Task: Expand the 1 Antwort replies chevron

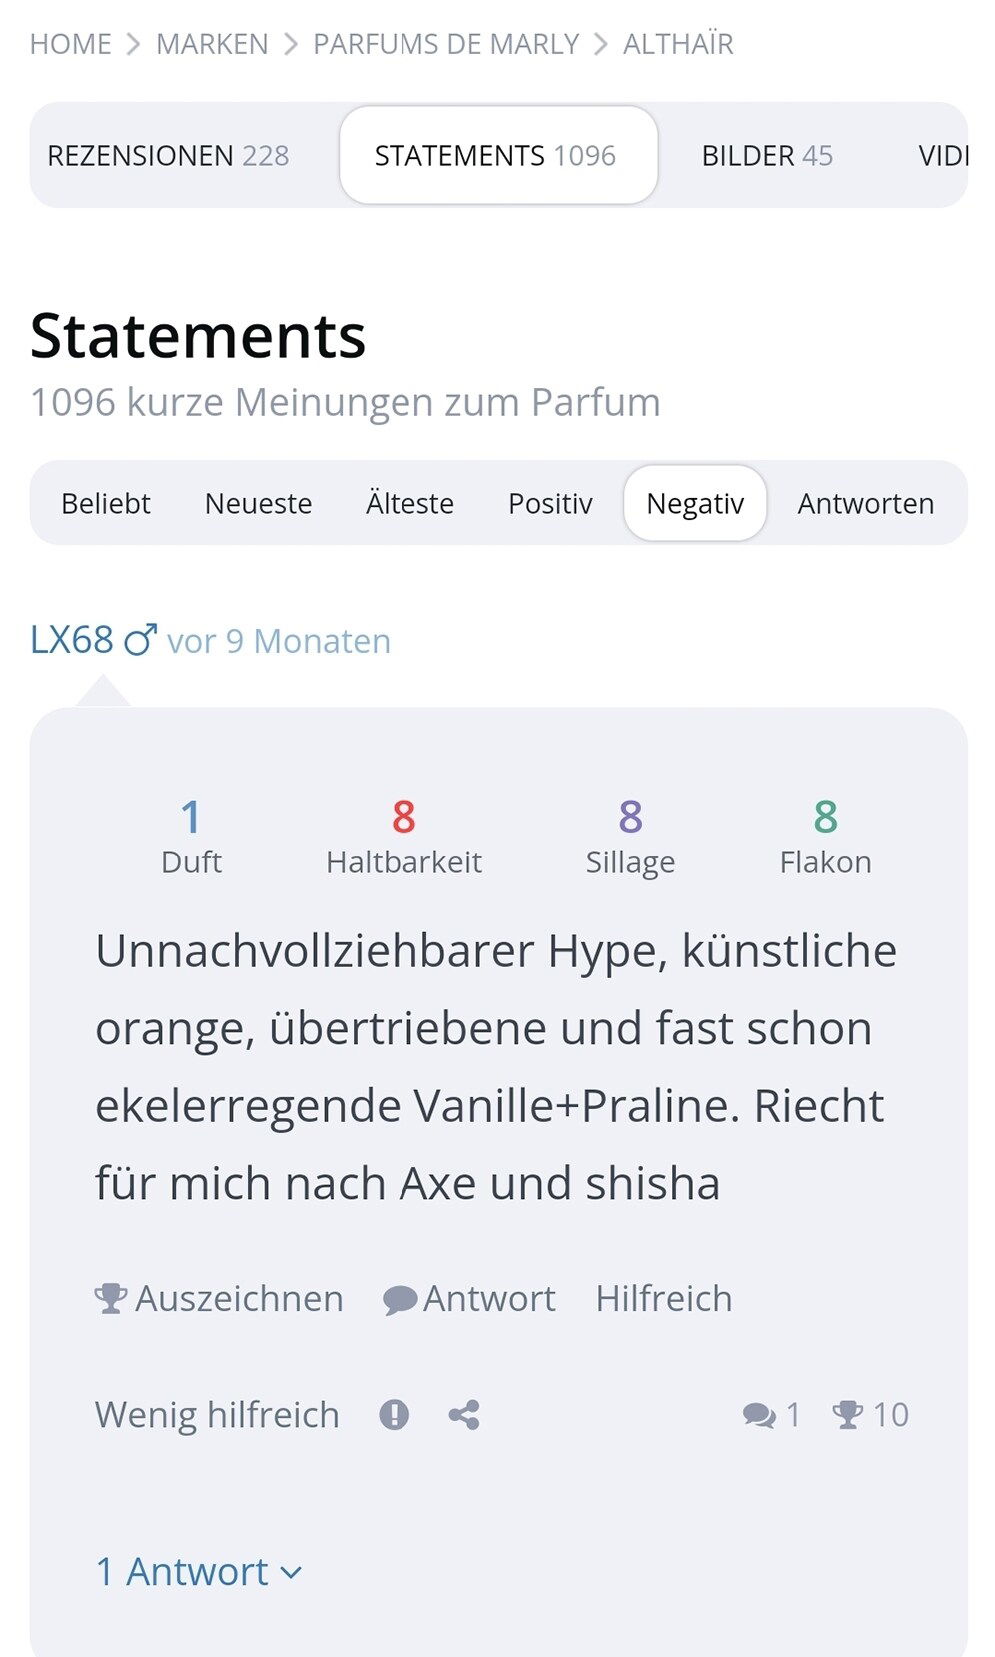Action: coord(291,1572)
